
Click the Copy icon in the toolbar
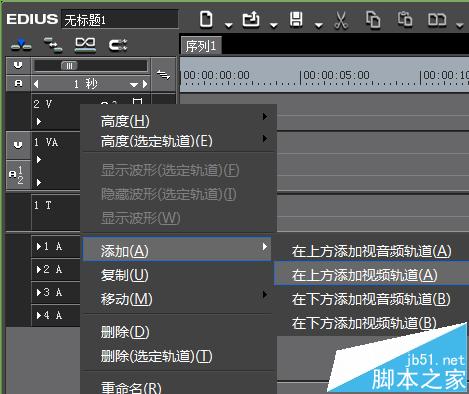373,19
